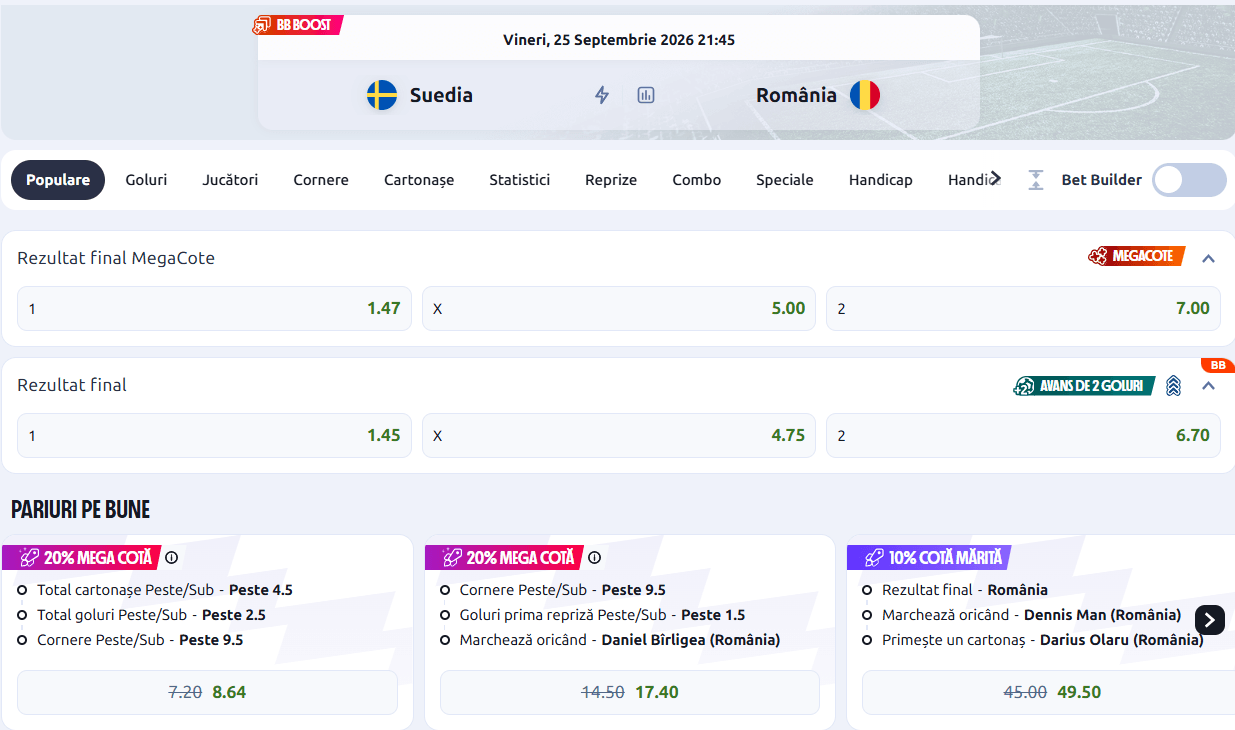Show more market tabs with the right arrow

[x=995, y=178]
